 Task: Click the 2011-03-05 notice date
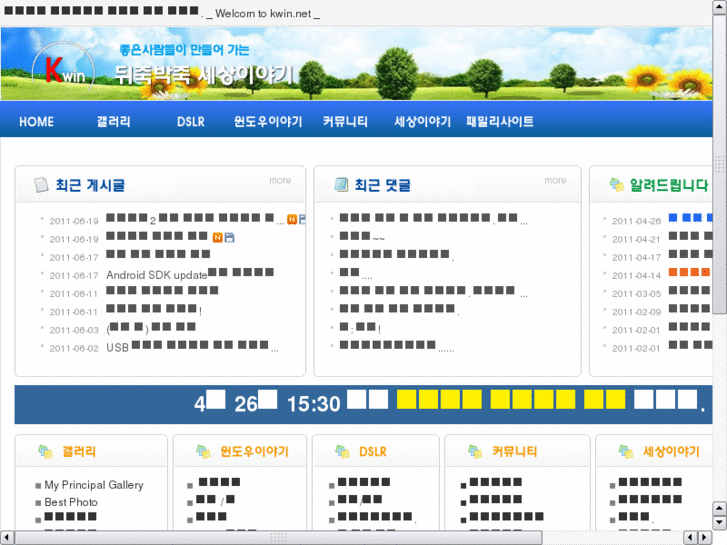coord(636,294)
